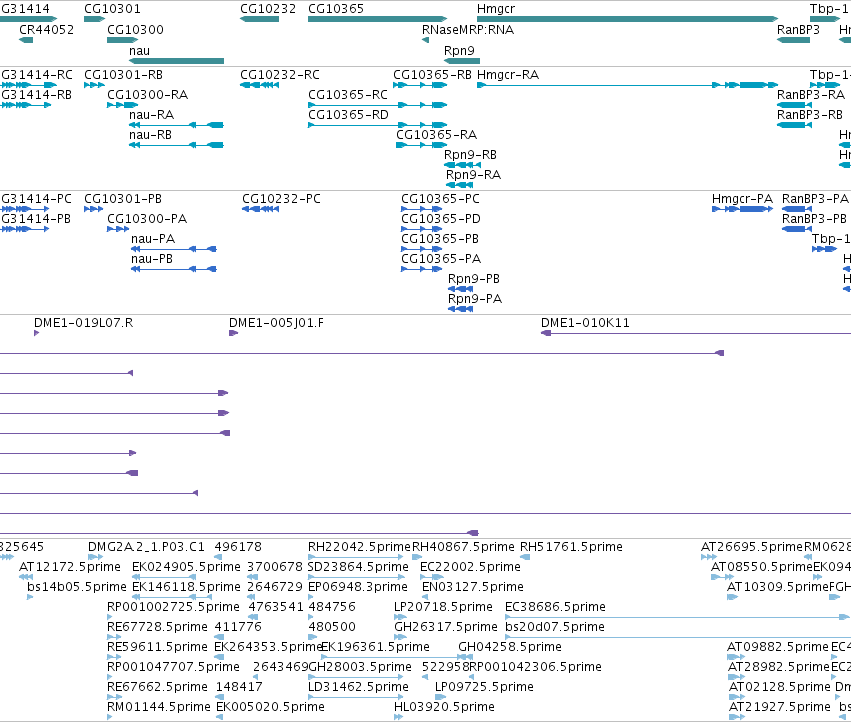Select EST LP20718.5prime label
The image size is (851, 722).
[443, 606]
